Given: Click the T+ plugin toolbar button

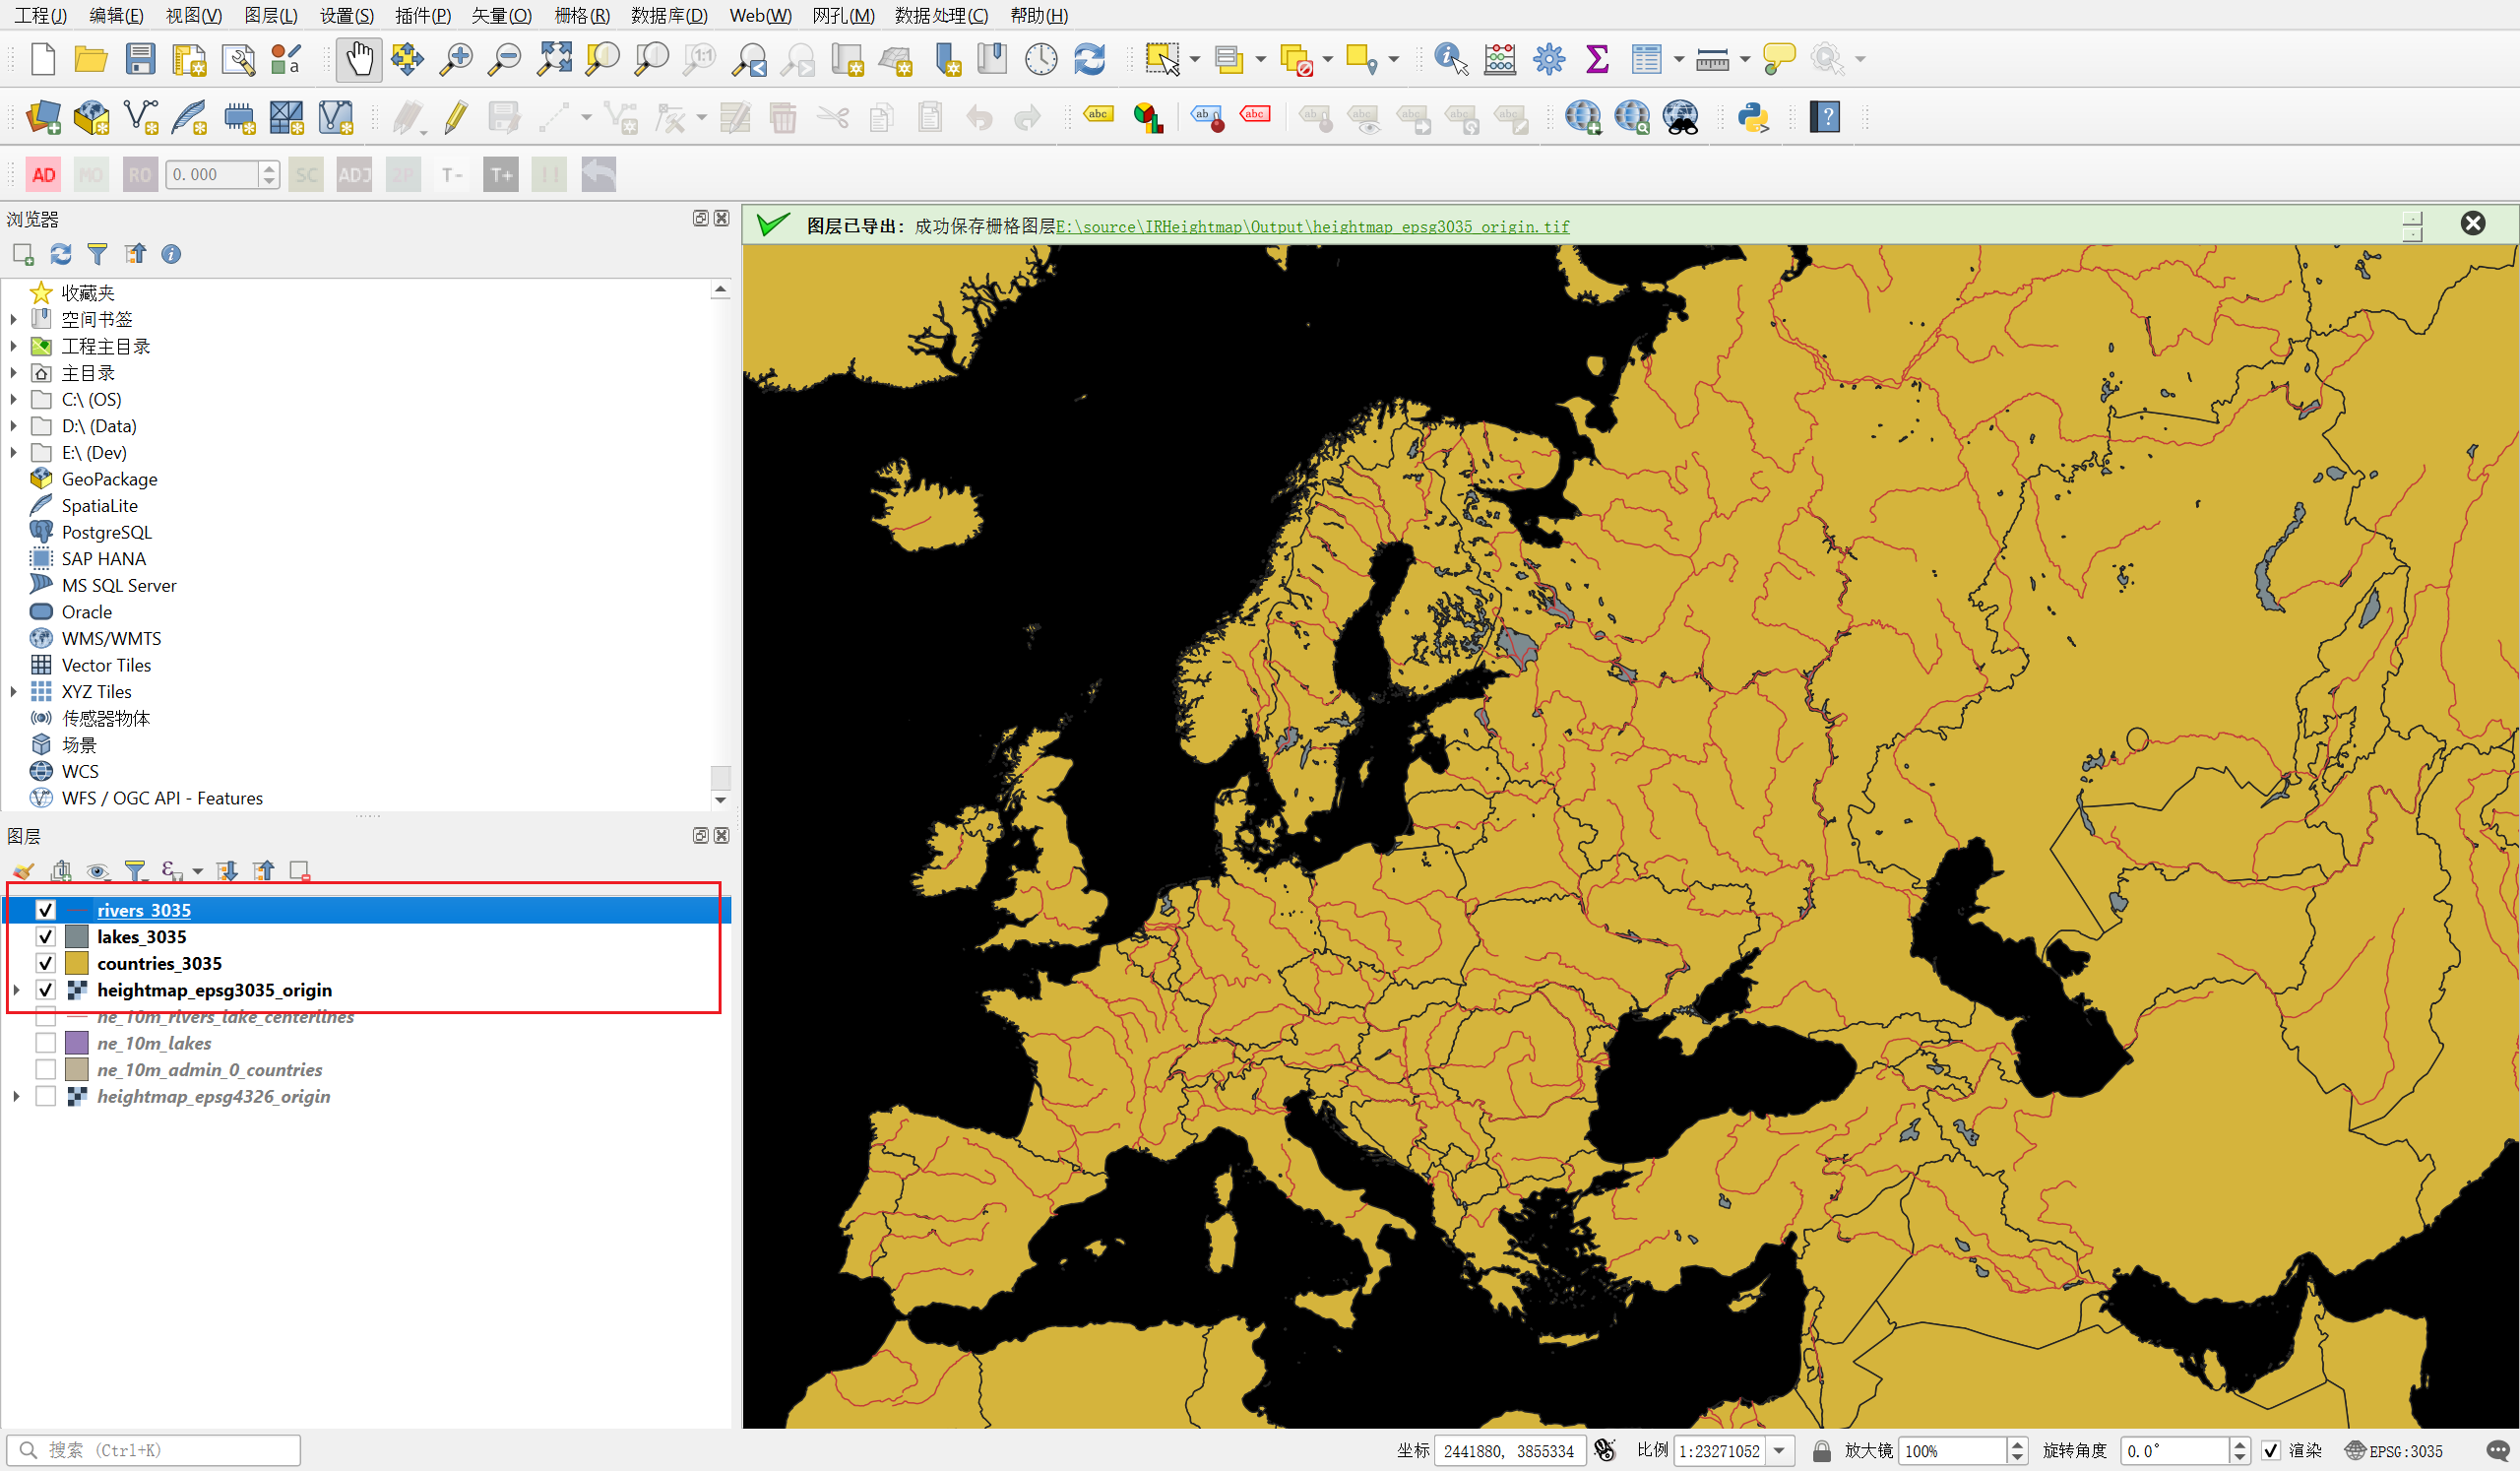Looking at the screenshot, I should 501,175.
